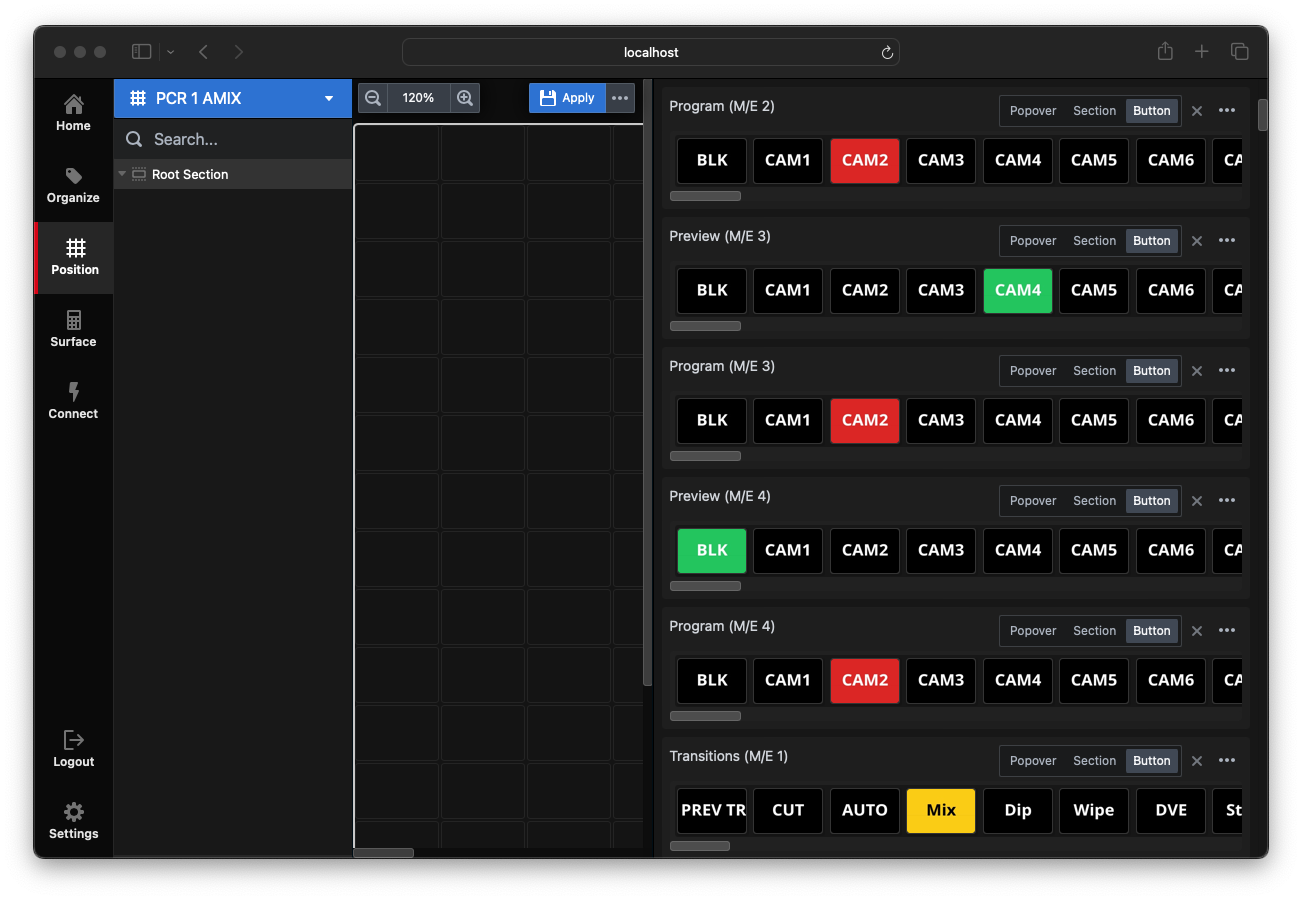Image resolution: width=1302 pixels, height=900 pixels.
Task: Click the Search input field
Action: click(x=233, y=139)
